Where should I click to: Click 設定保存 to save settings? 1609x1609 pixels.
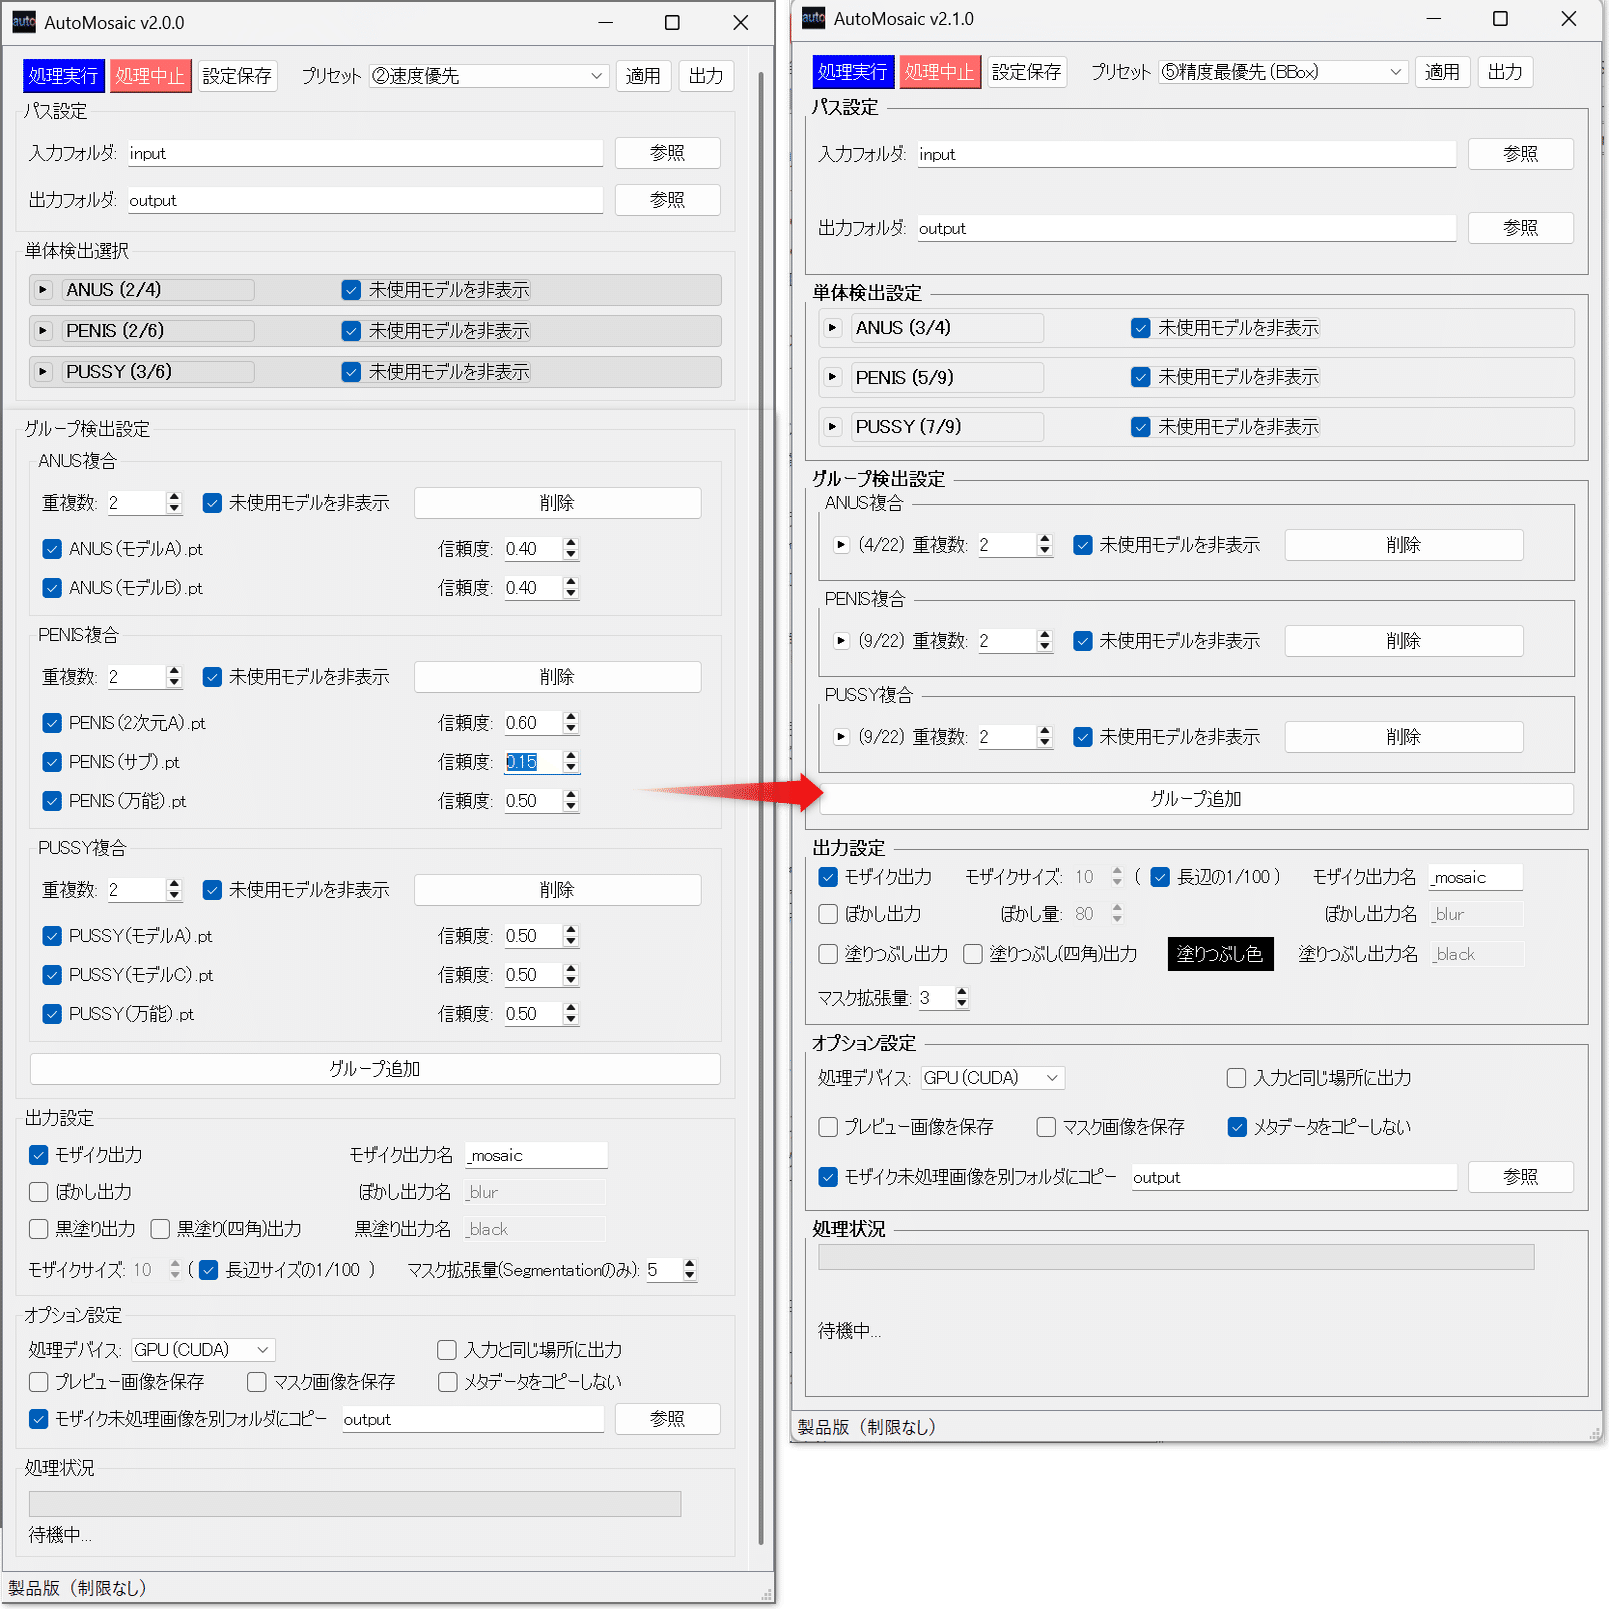pos(237,75)
